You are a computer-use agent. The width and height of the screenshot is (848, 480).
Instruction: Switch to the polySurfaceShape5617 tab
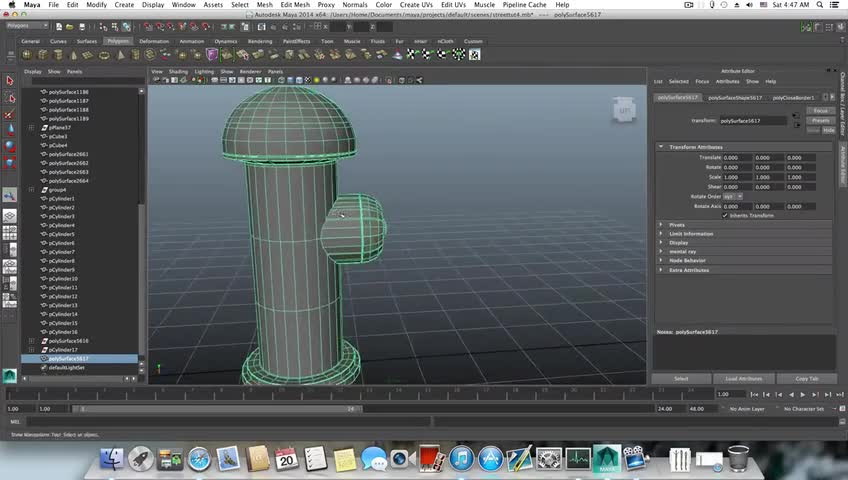[x=735, y=98]
